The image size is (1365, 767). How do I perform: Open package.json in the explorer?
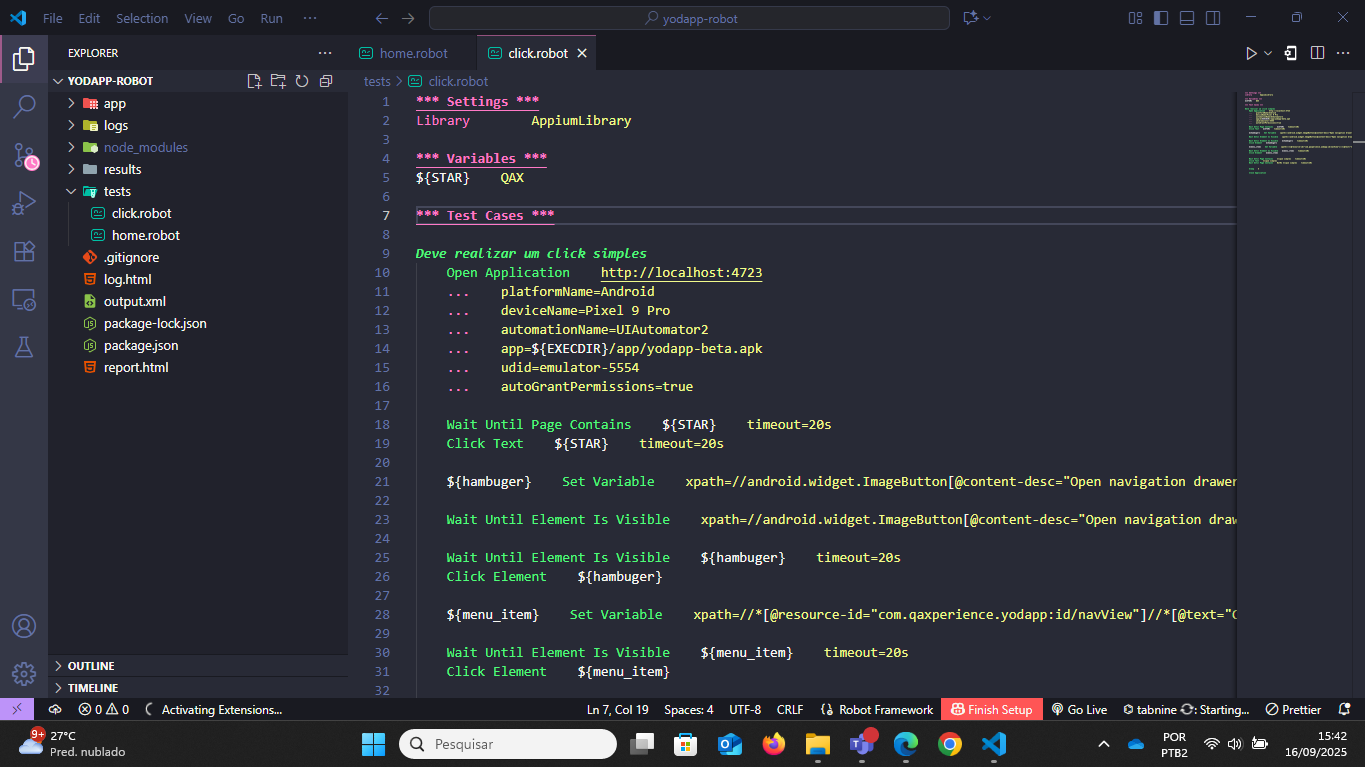pos(141,345)
